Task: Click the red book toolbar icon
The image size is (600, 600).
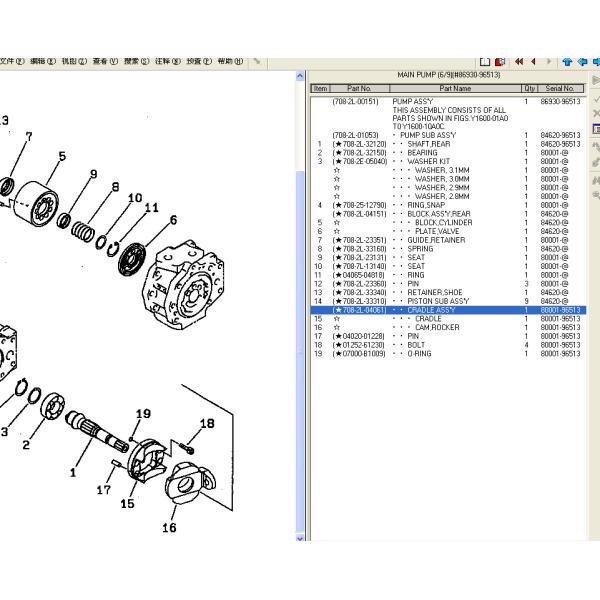Action: click(x=497, y=61)
